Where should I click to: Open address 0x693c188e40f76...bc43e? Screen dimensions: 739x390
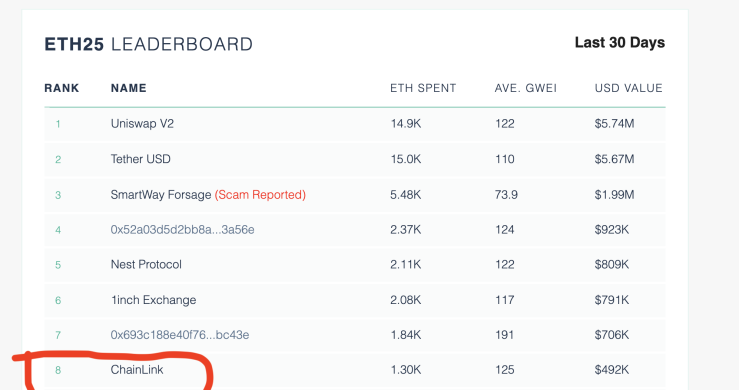180,335
